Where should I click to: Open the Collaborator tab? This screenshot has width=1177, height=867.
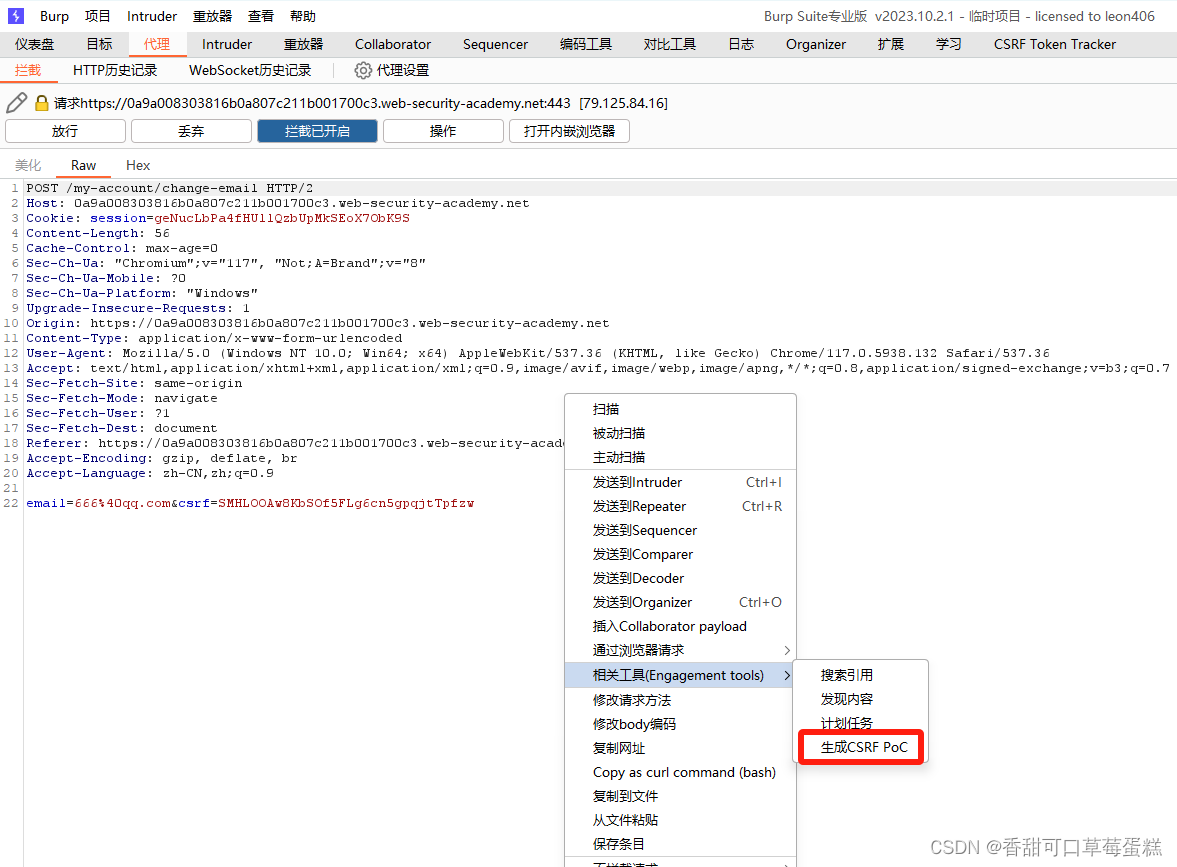tap(393, 44)
